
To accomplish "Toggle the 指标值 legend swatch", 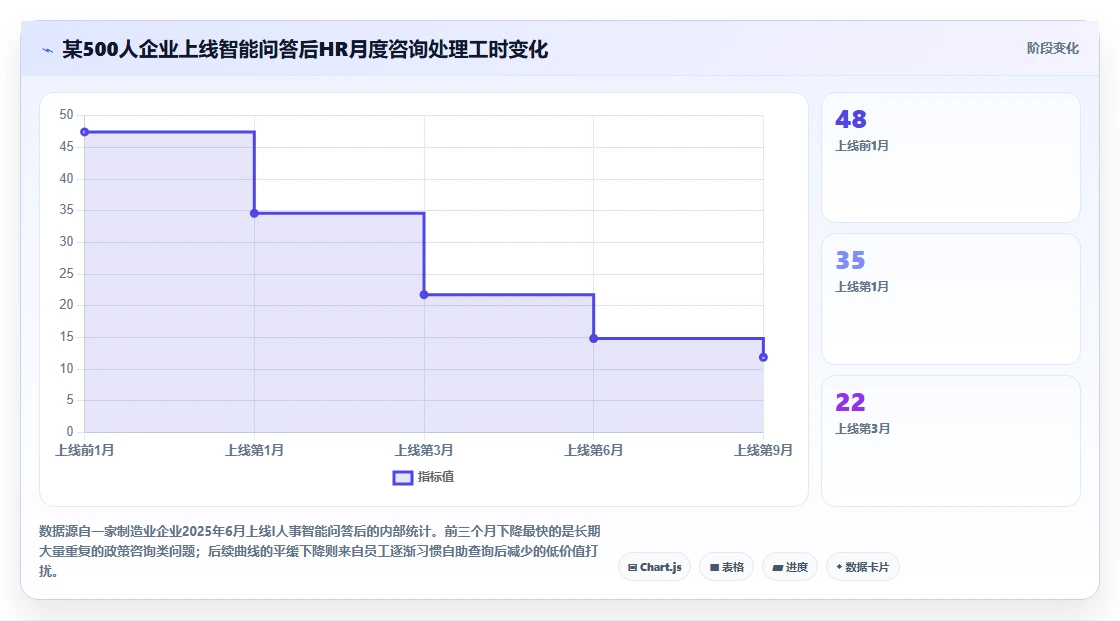I will (403, 477).
